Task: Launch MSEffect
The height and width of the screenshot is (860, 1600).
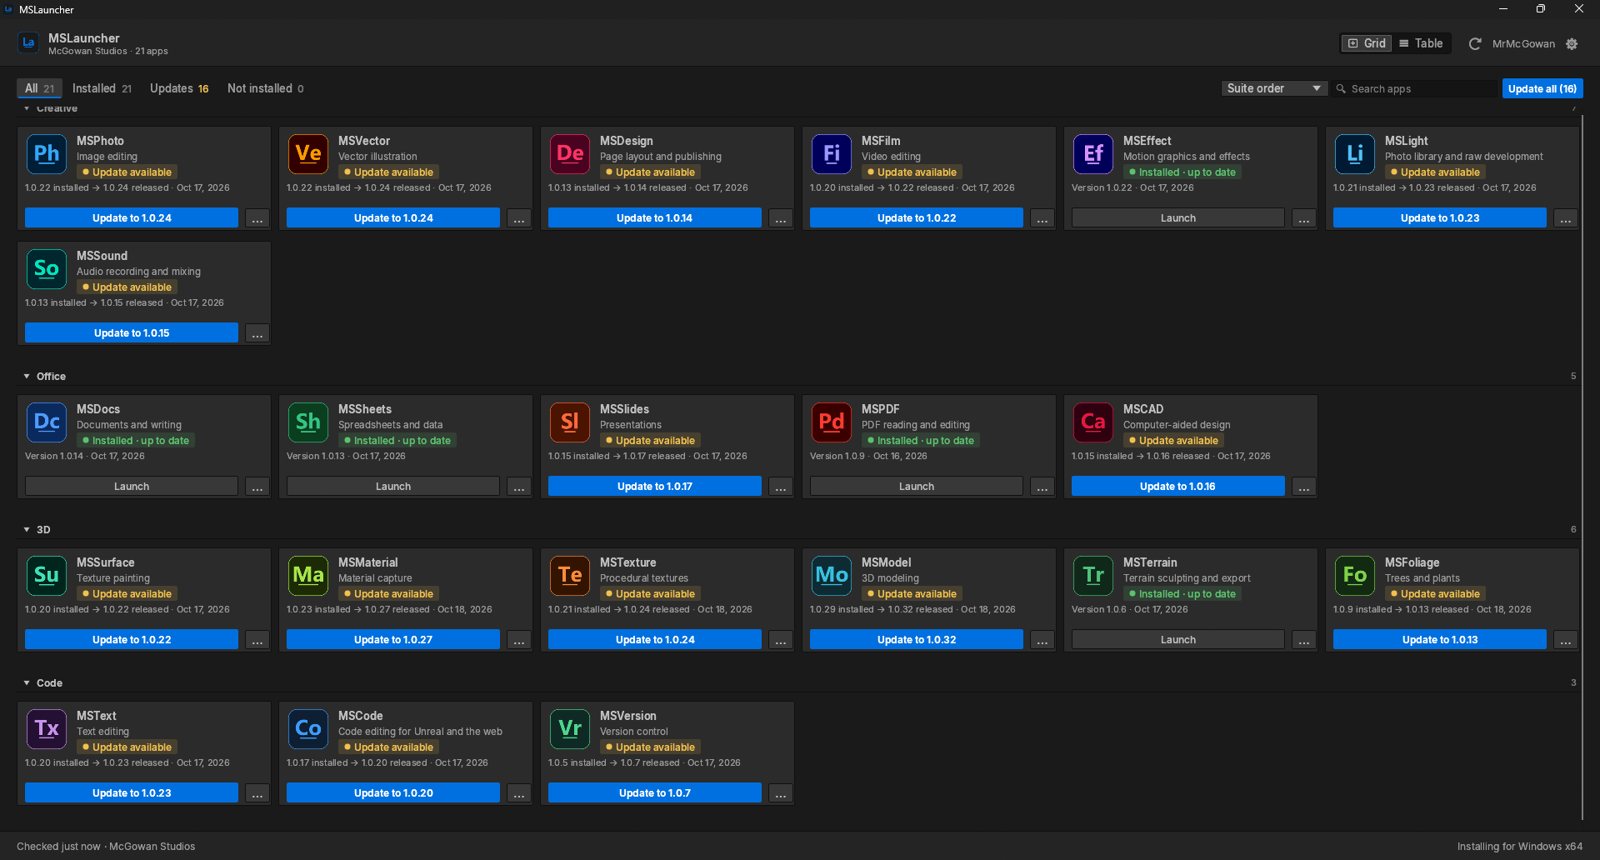Action: [x=1178, y=218]
